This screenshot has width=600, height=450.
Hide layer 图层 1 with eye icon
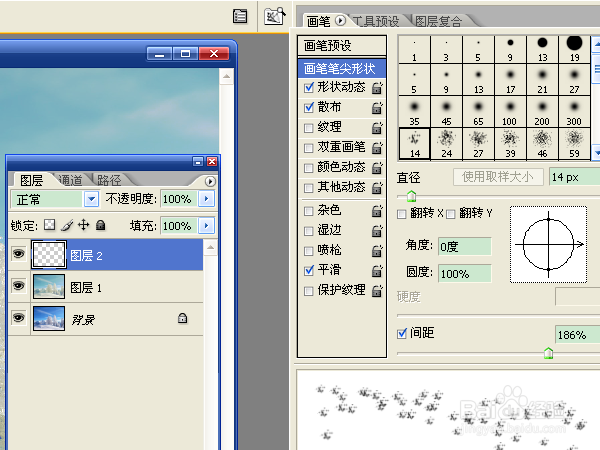click(x=19, y=285)
